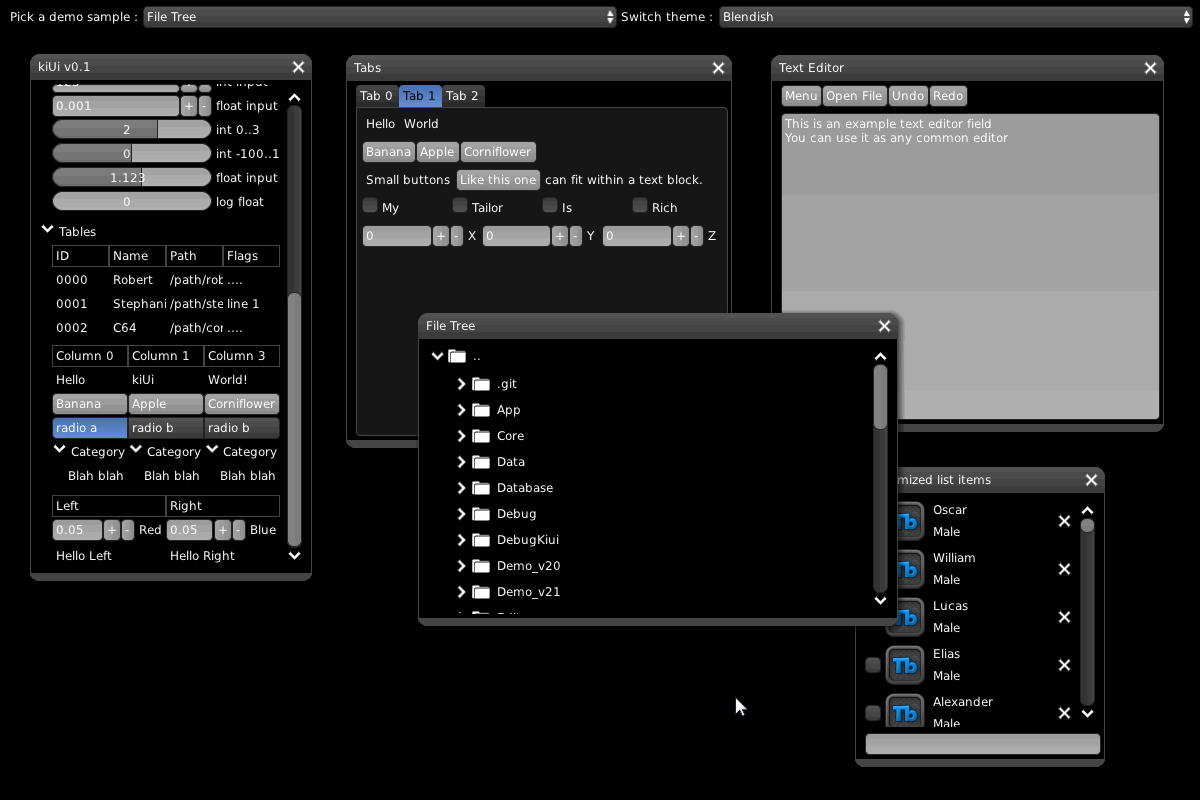This screenshot has width=1200, height=800.
Task: Click the Demo_v21 folder icon
Action: (x=481, y=592)
